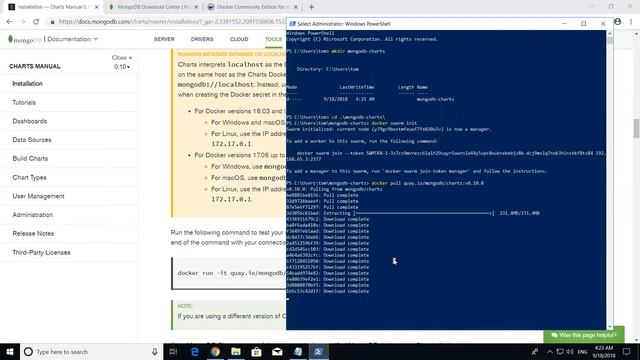Click the address bar URL
This screenshot has width=640, height=360.
(171, 22)
